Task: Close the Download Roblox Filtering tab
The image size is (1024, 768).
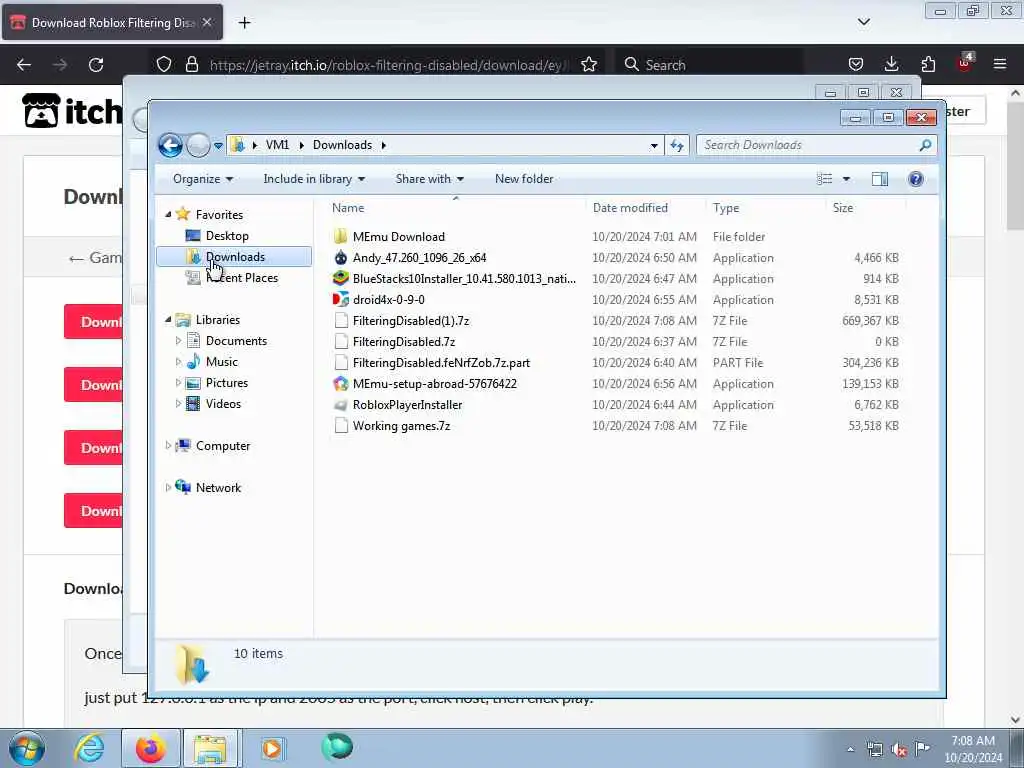Action: (x=206, y=22)
